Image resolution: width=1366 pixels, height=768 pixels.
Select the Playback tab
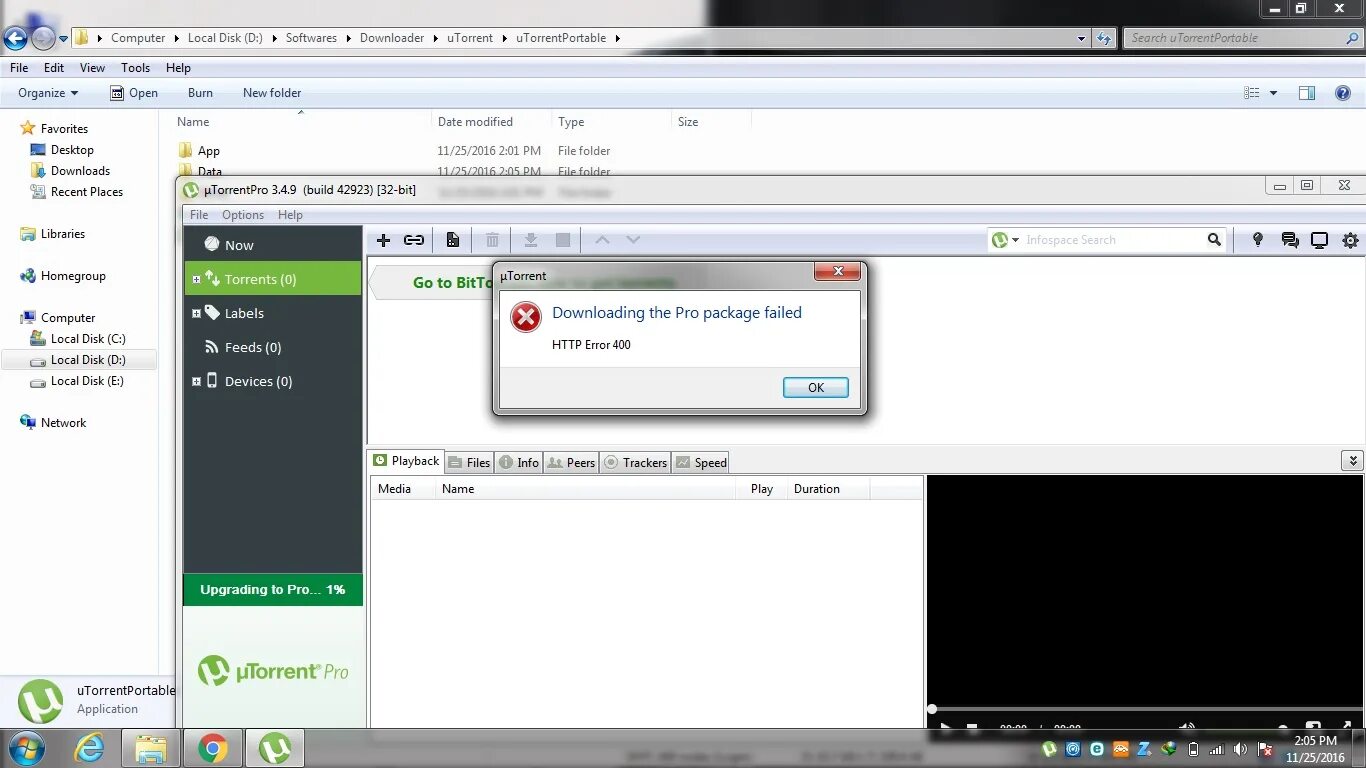406,461
